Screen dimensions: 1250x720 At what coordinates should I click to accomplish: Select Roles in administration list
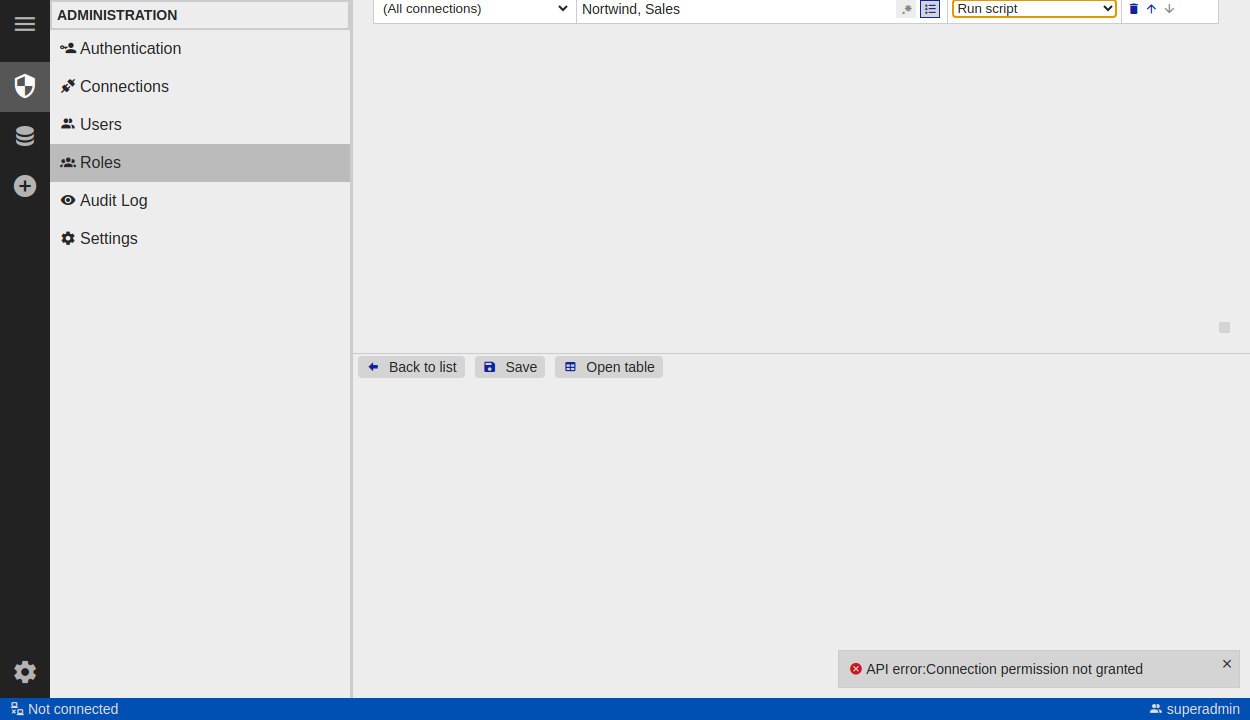coord(200,162)
